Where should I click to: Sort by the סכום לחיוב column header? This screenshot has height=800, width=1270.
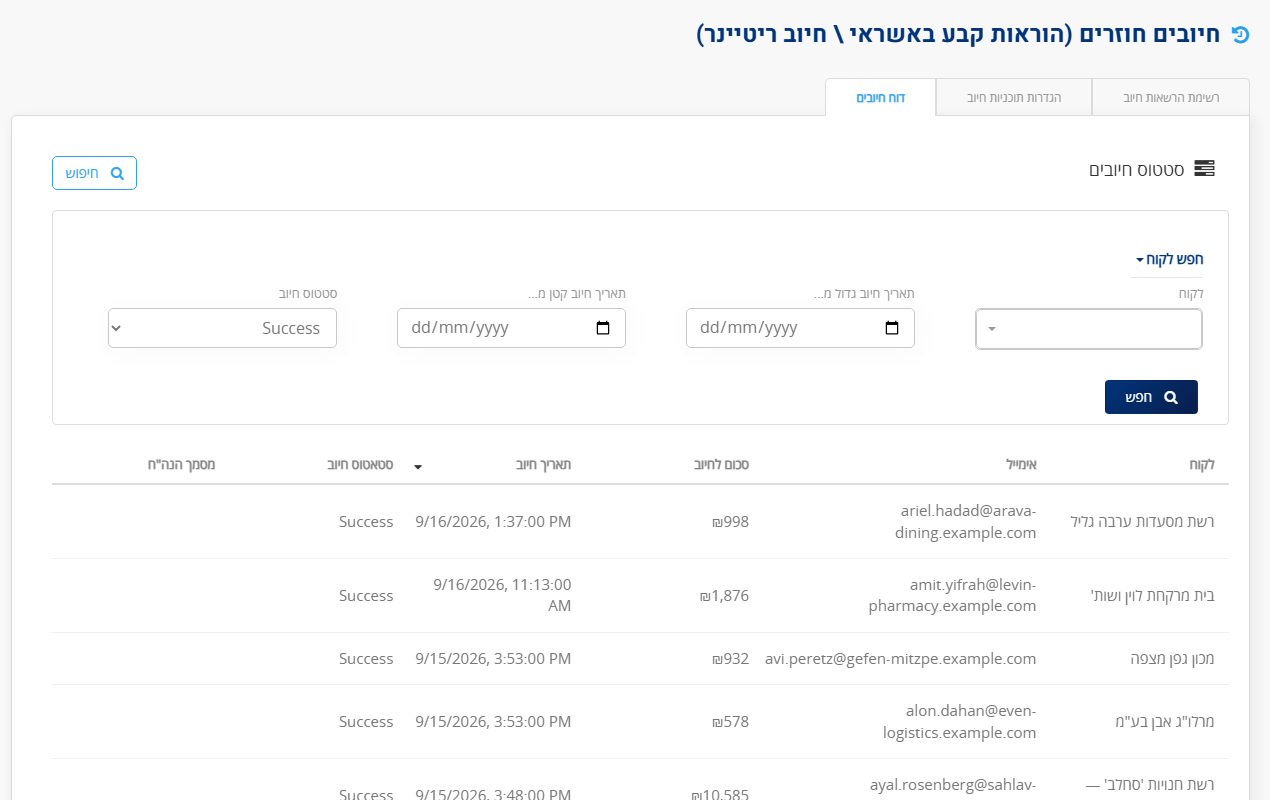722,465
